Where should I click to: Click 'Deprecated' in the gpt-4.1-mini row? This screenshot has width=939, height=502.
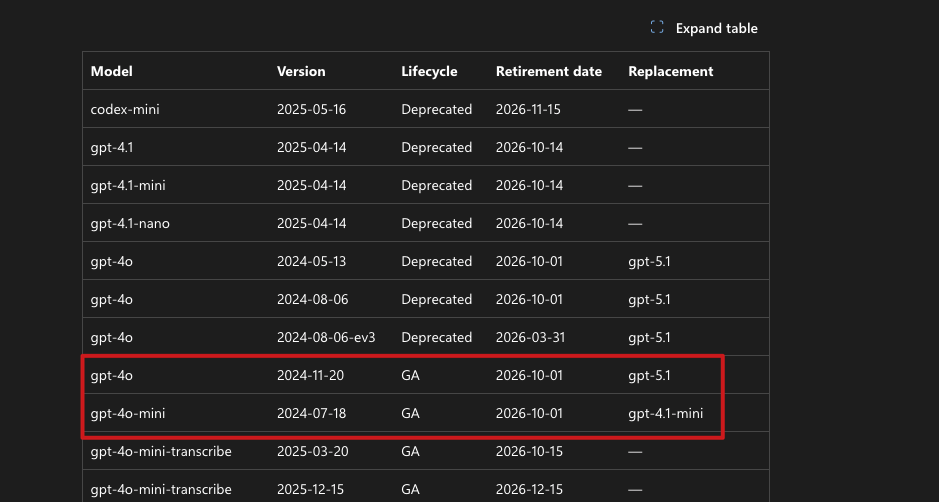click(437, 185)
